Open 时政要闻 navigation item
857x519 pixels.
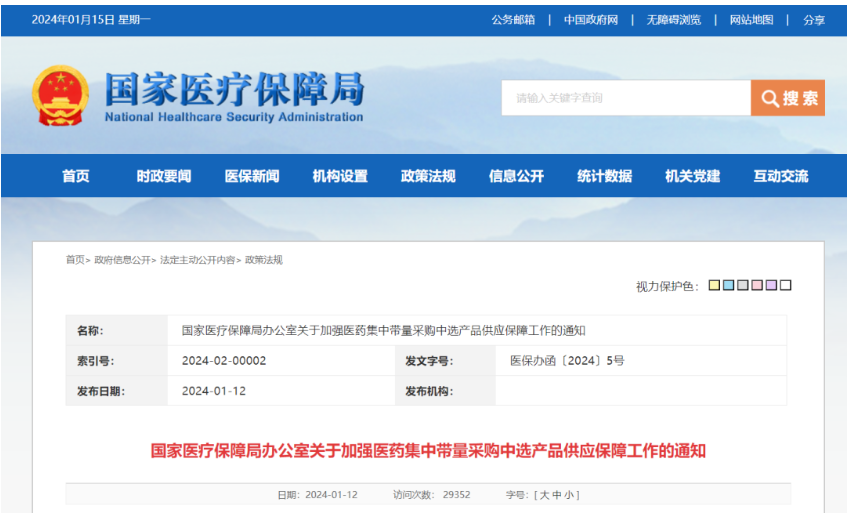point(164,176)
